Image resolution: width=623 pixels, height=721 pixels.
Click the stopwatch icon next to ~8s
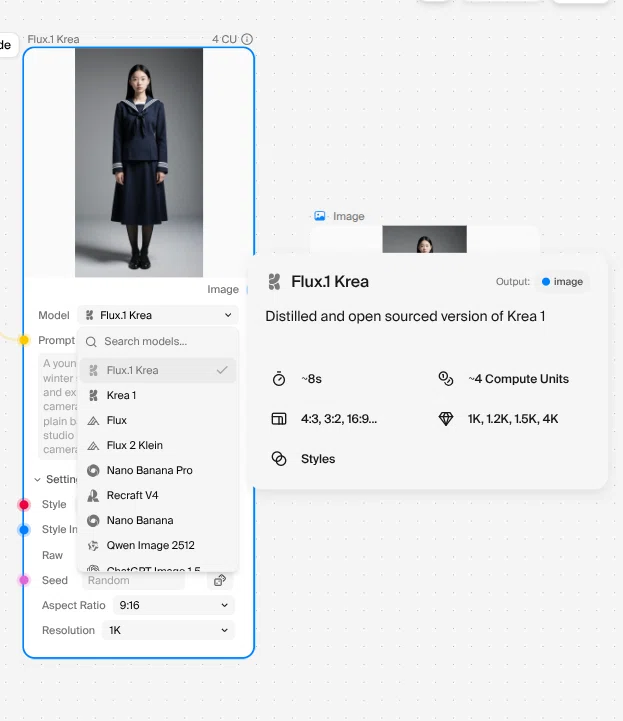click(x=279, y=378)
